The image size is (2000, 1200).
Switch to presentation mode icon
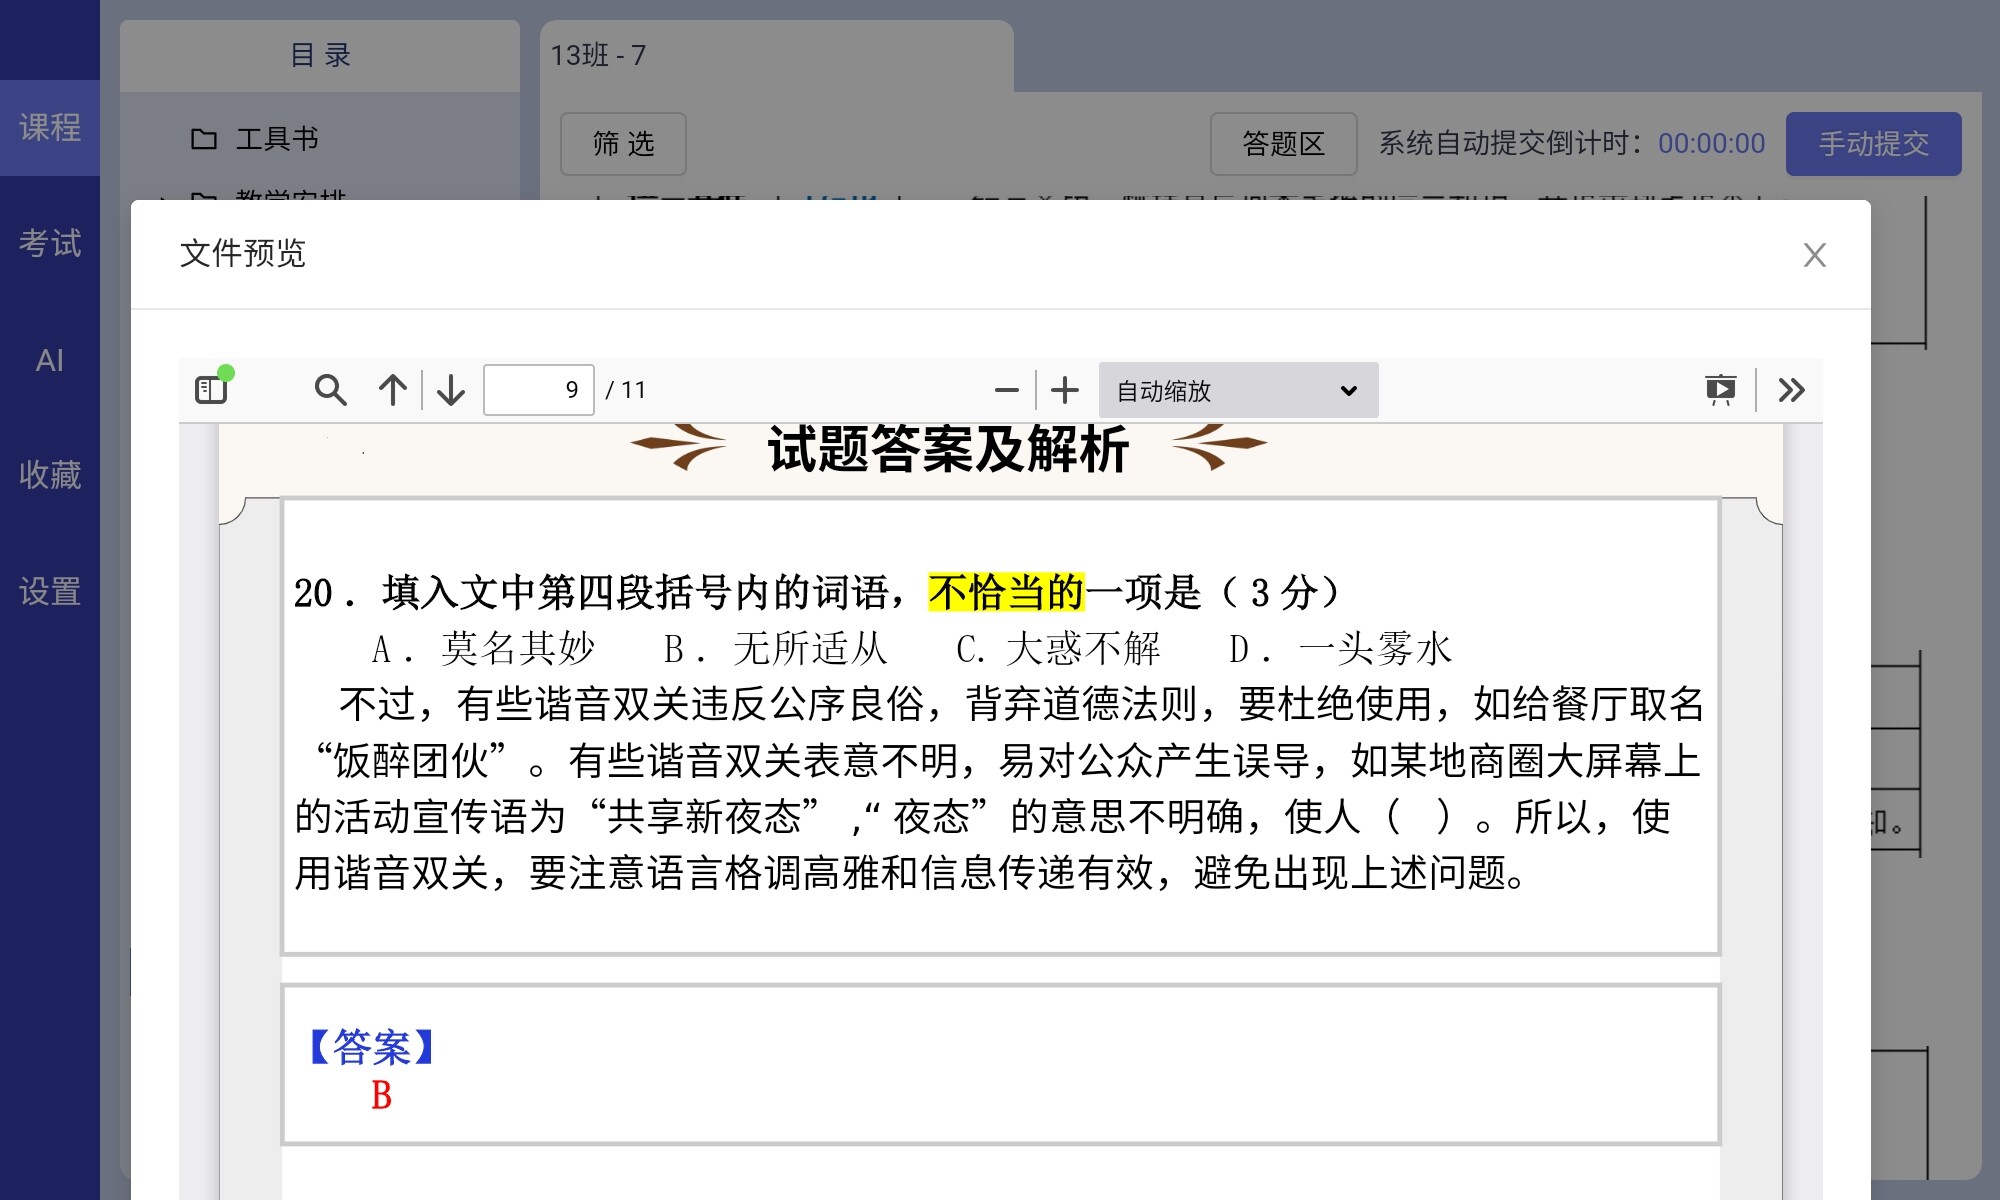[x=1721, y=390]
